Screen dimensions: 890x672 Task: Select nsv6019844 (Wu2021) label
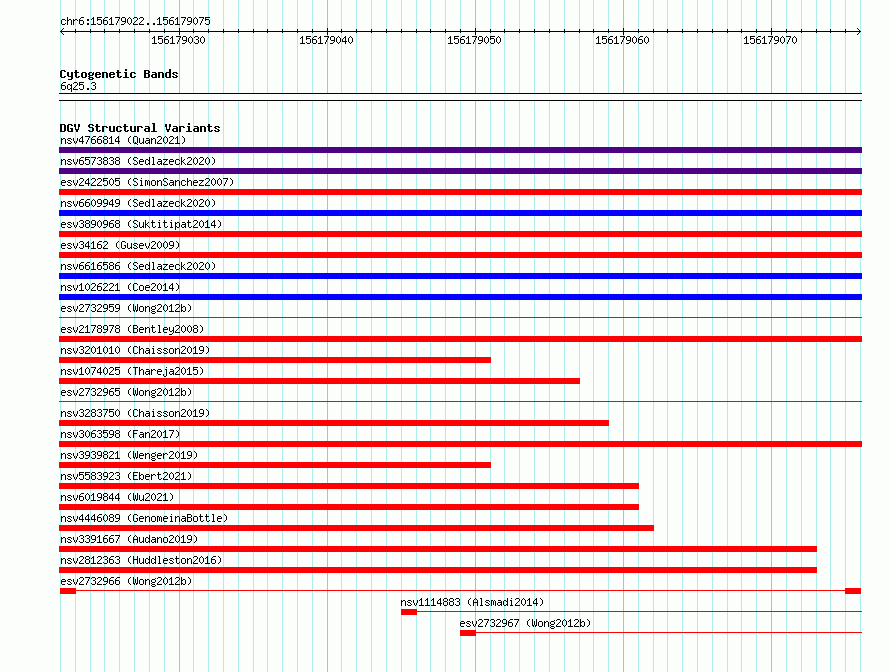[x=117, y=497]
